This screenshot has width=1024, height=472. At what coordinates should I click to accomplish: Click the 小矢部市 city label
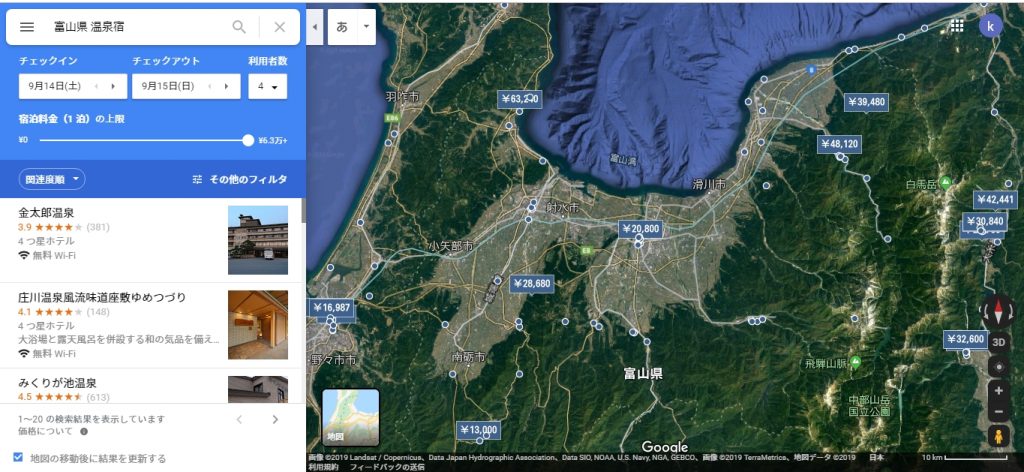(451, 246)
